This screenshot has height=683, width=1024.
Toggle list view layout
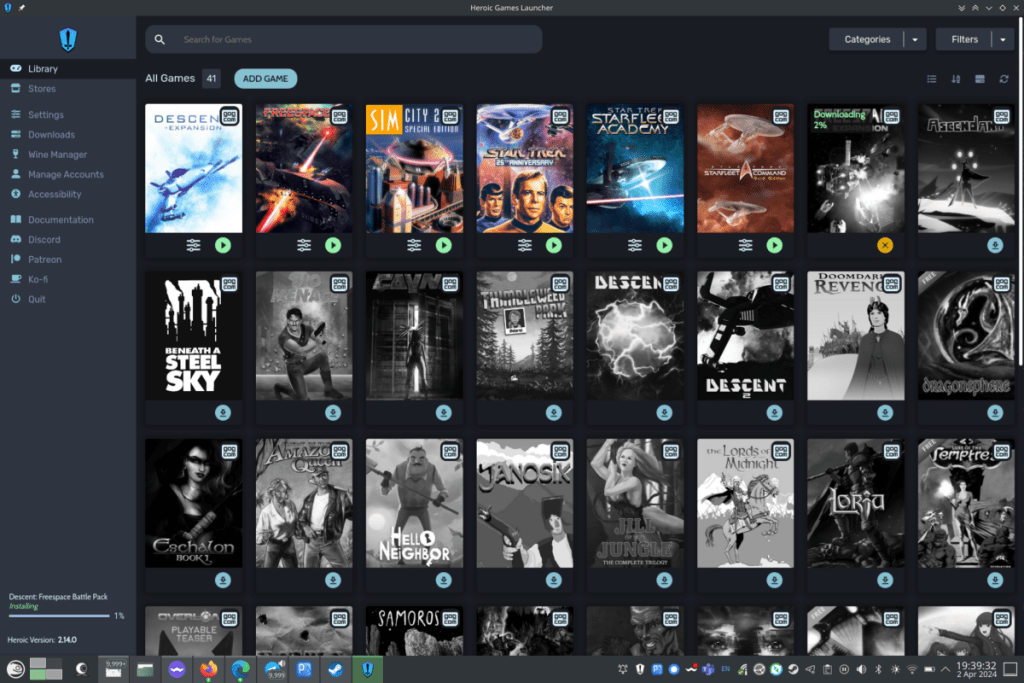(x=932, y=79)
